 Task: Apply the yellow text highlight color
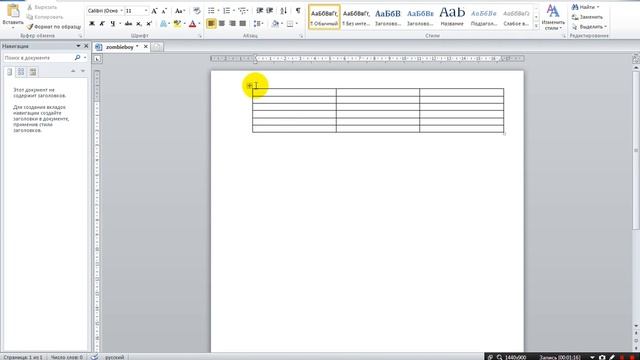(x=177, y=24)
